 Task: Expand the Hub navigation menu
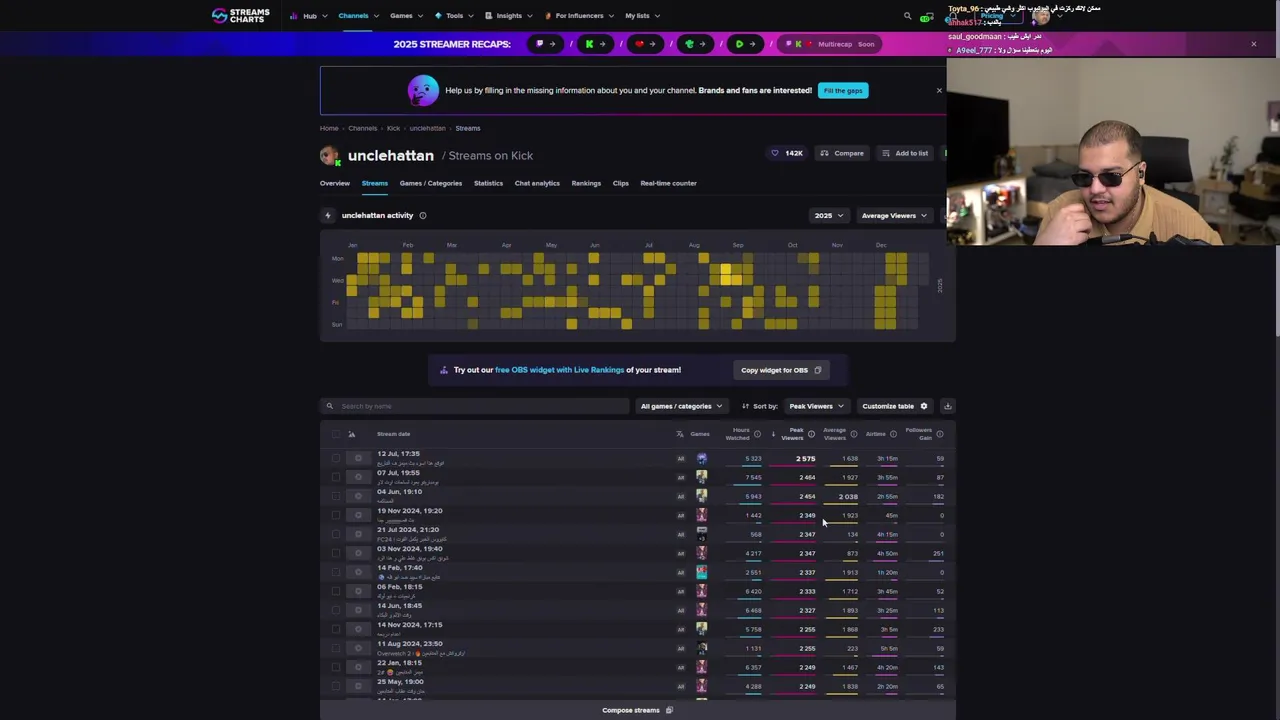click(x=309, y=16)
